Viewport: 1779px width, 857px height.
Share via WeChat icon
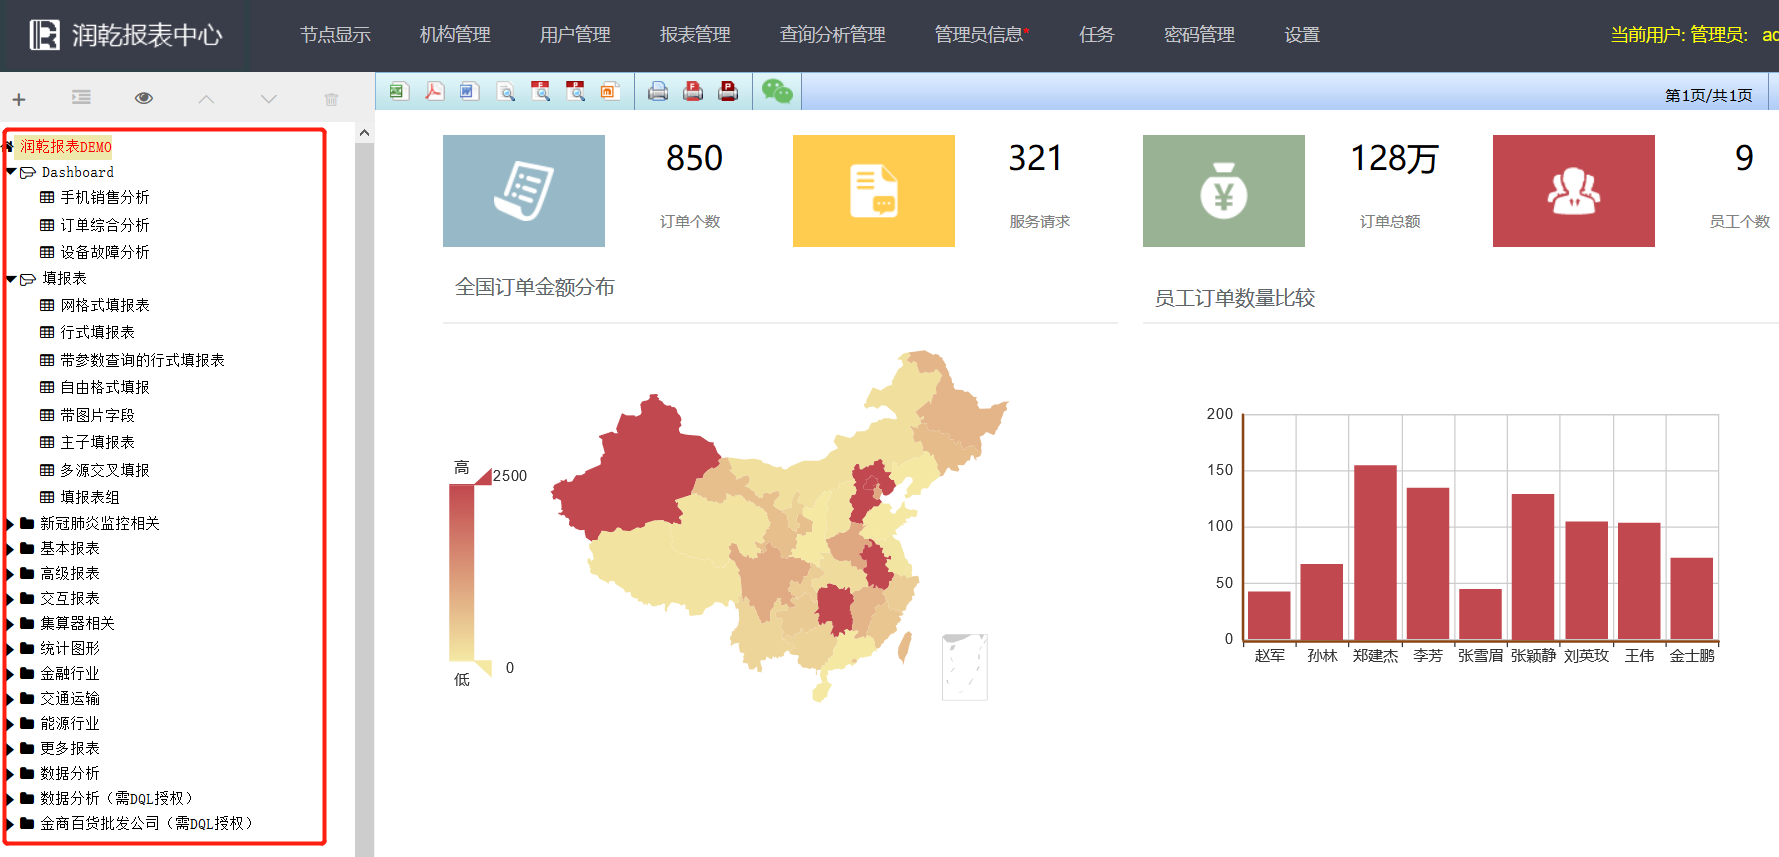(x=777, y=92)
